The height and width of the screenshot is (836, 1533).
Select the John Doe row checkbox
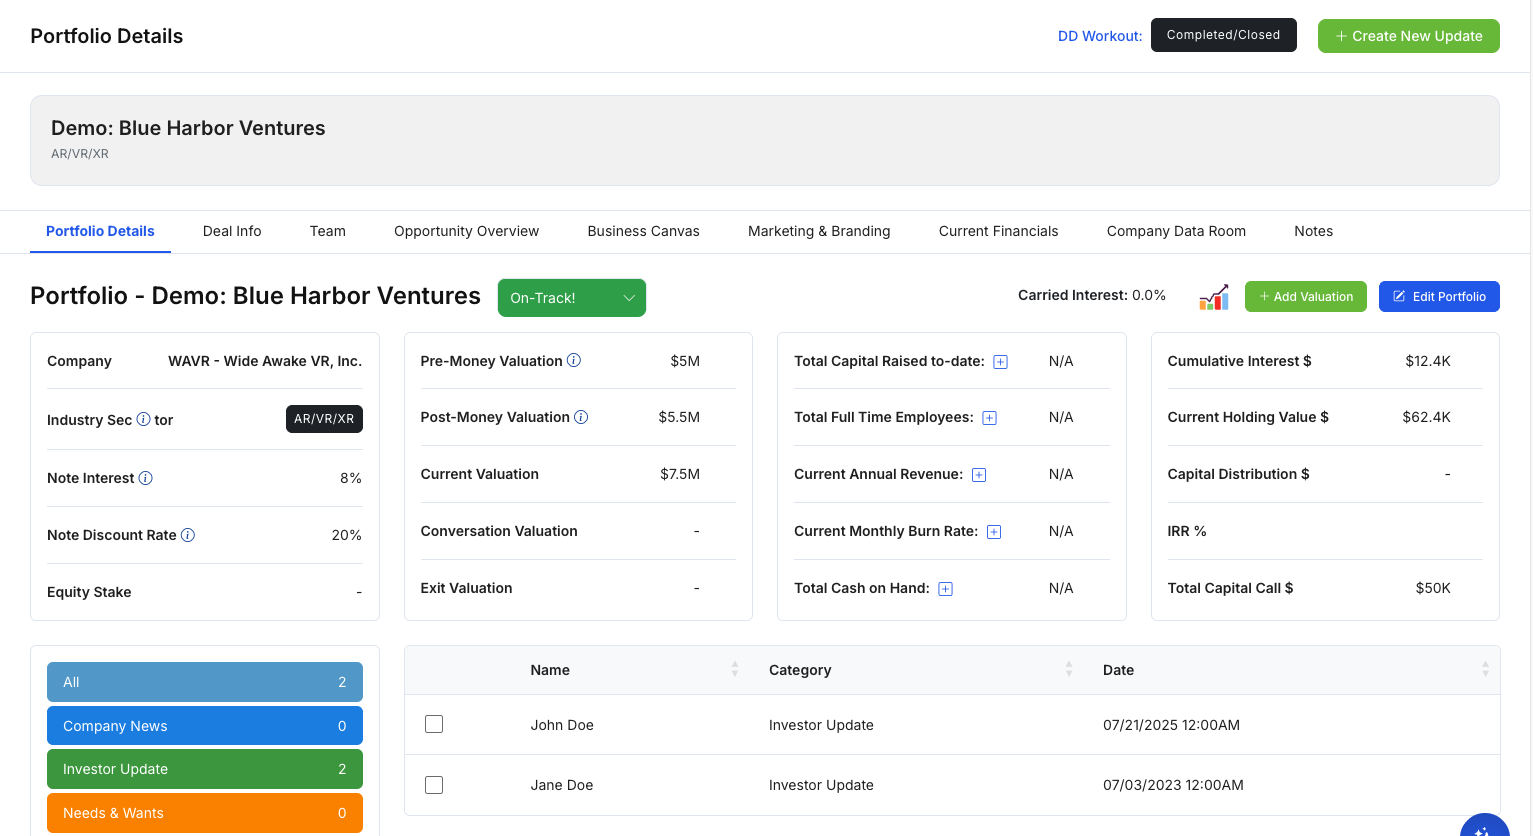pos(434,724)
